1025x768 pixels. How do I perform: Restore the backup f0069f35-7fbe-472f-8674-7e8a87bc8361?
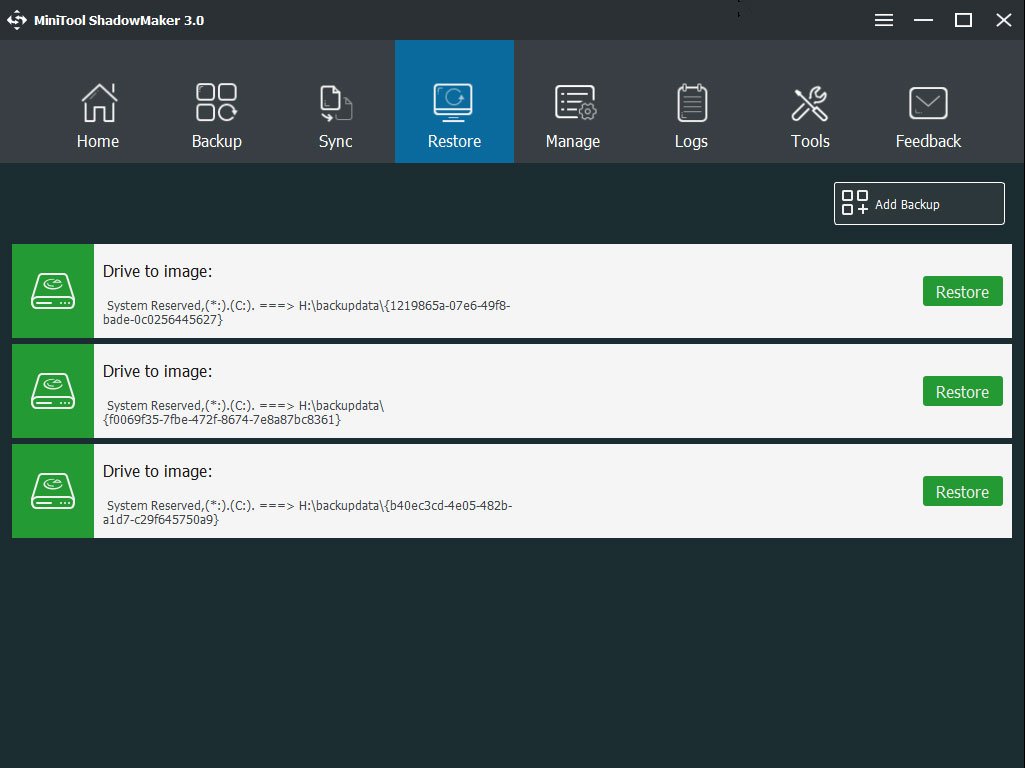pos(962,392)
